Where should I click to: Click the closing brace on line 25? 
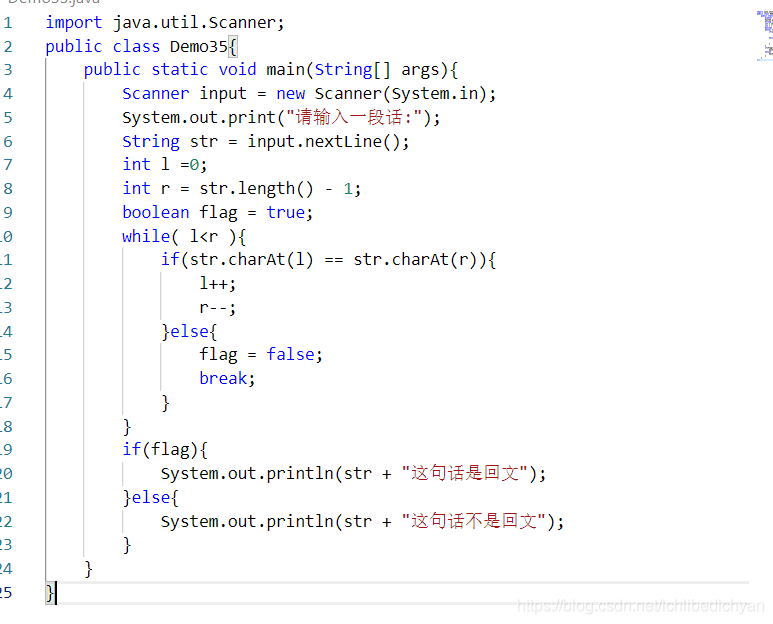(50, 592)
